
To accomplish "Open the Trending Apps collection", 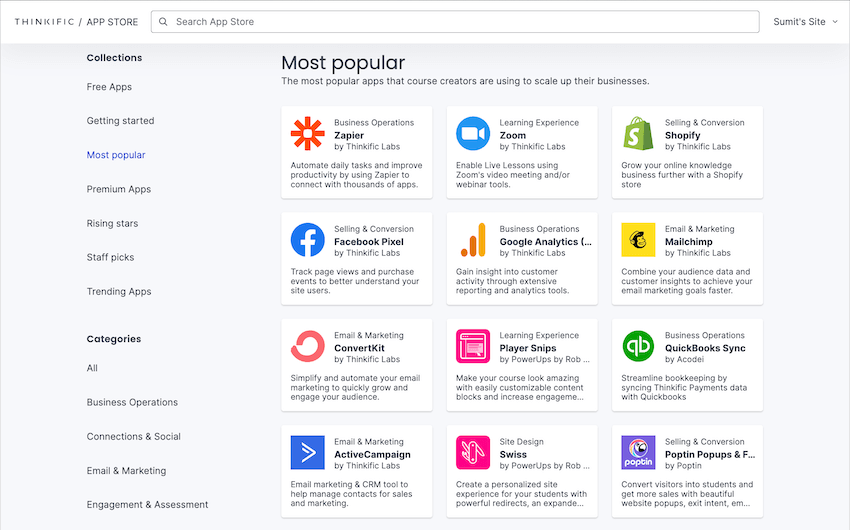I will click(x=119, y=292).
